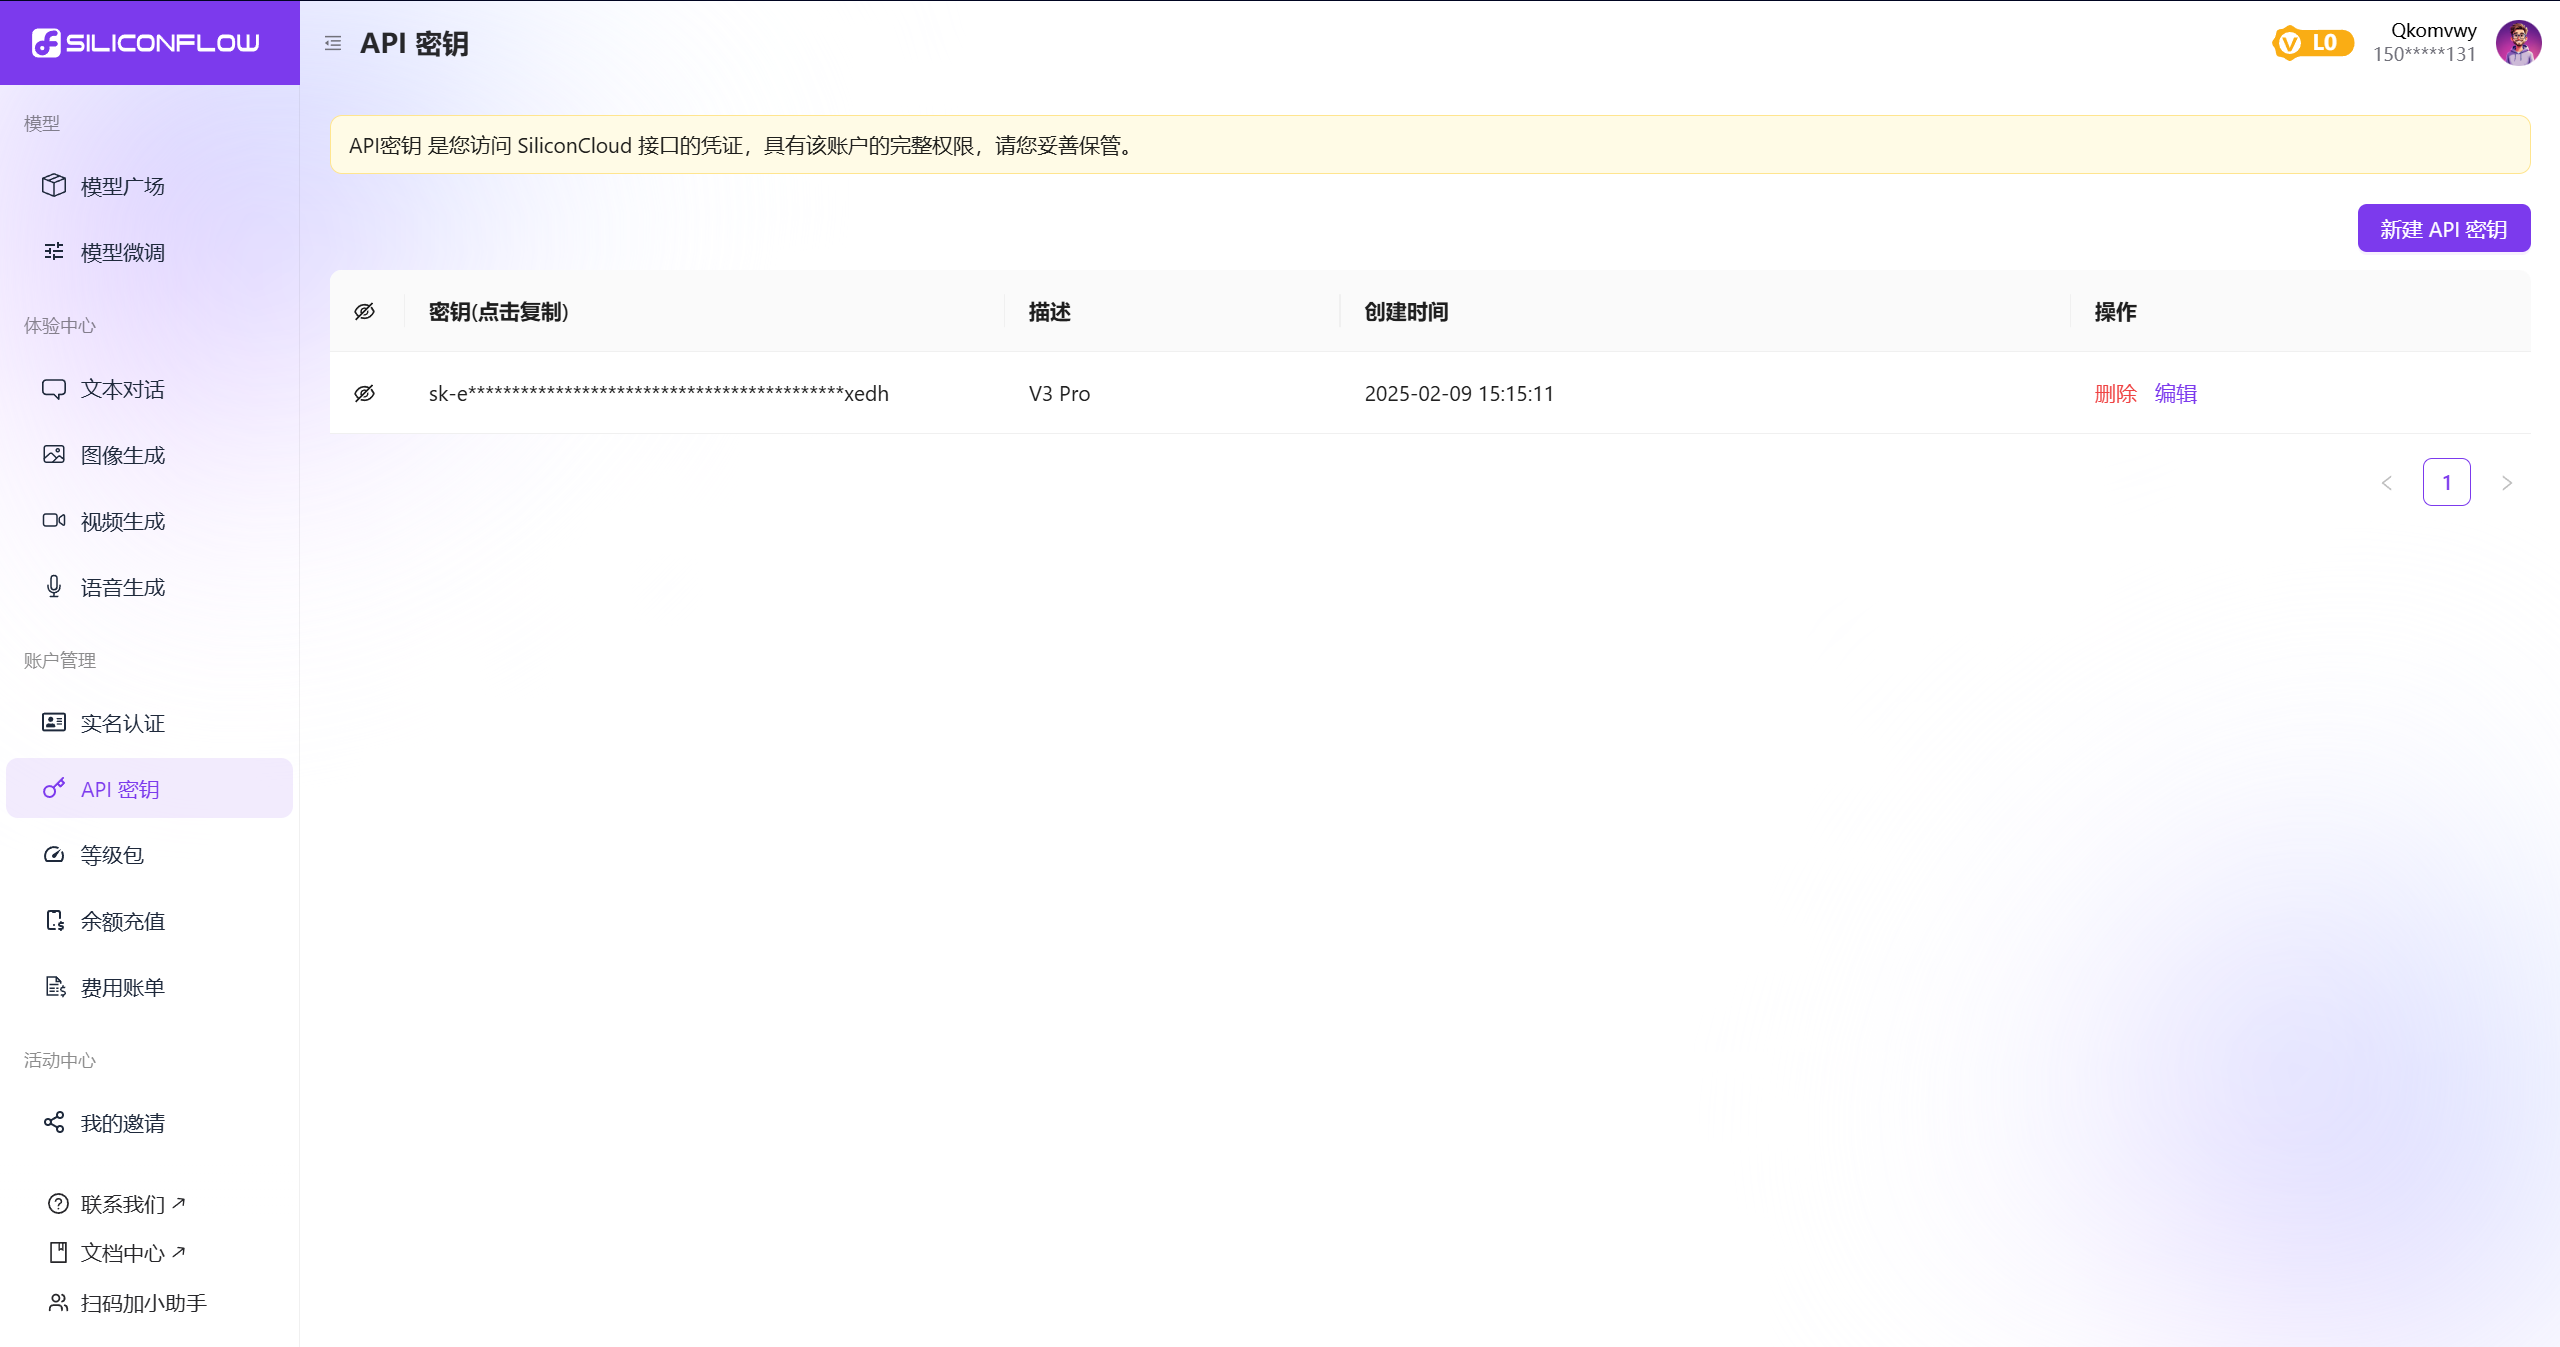Viewport: 2560px width, 1347px height.
Task: Open 余额充值 in sidebar
Action: click(149, 921)
